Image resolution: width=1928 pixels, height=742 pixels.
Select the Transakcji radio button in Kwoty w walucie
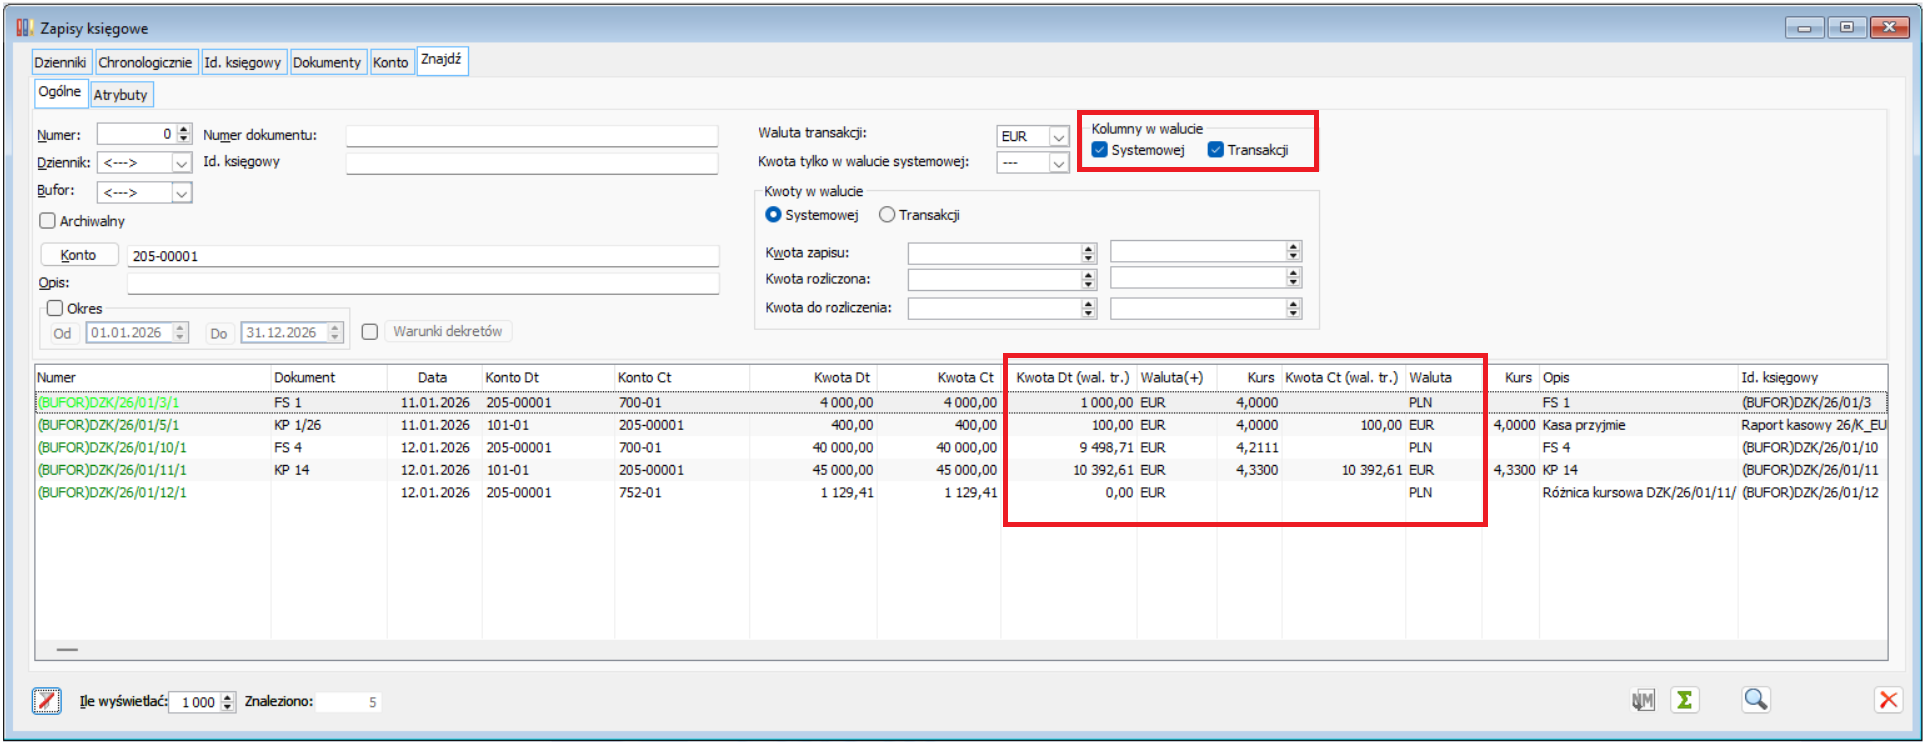coord(887,215)
